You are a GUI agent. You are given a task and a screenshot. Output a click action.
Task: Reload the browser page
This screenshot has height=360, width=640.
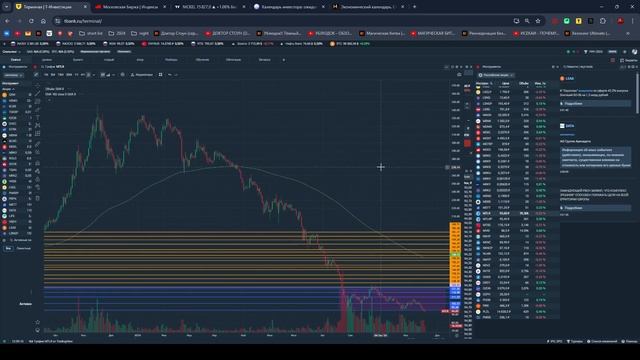click(31, 21)
